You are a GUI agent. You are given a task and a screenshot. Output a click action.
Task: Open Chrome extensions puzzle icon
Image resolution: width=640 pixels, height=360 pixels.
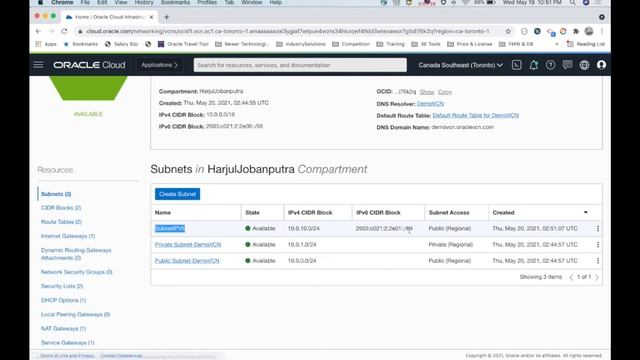tap(576, 31)
